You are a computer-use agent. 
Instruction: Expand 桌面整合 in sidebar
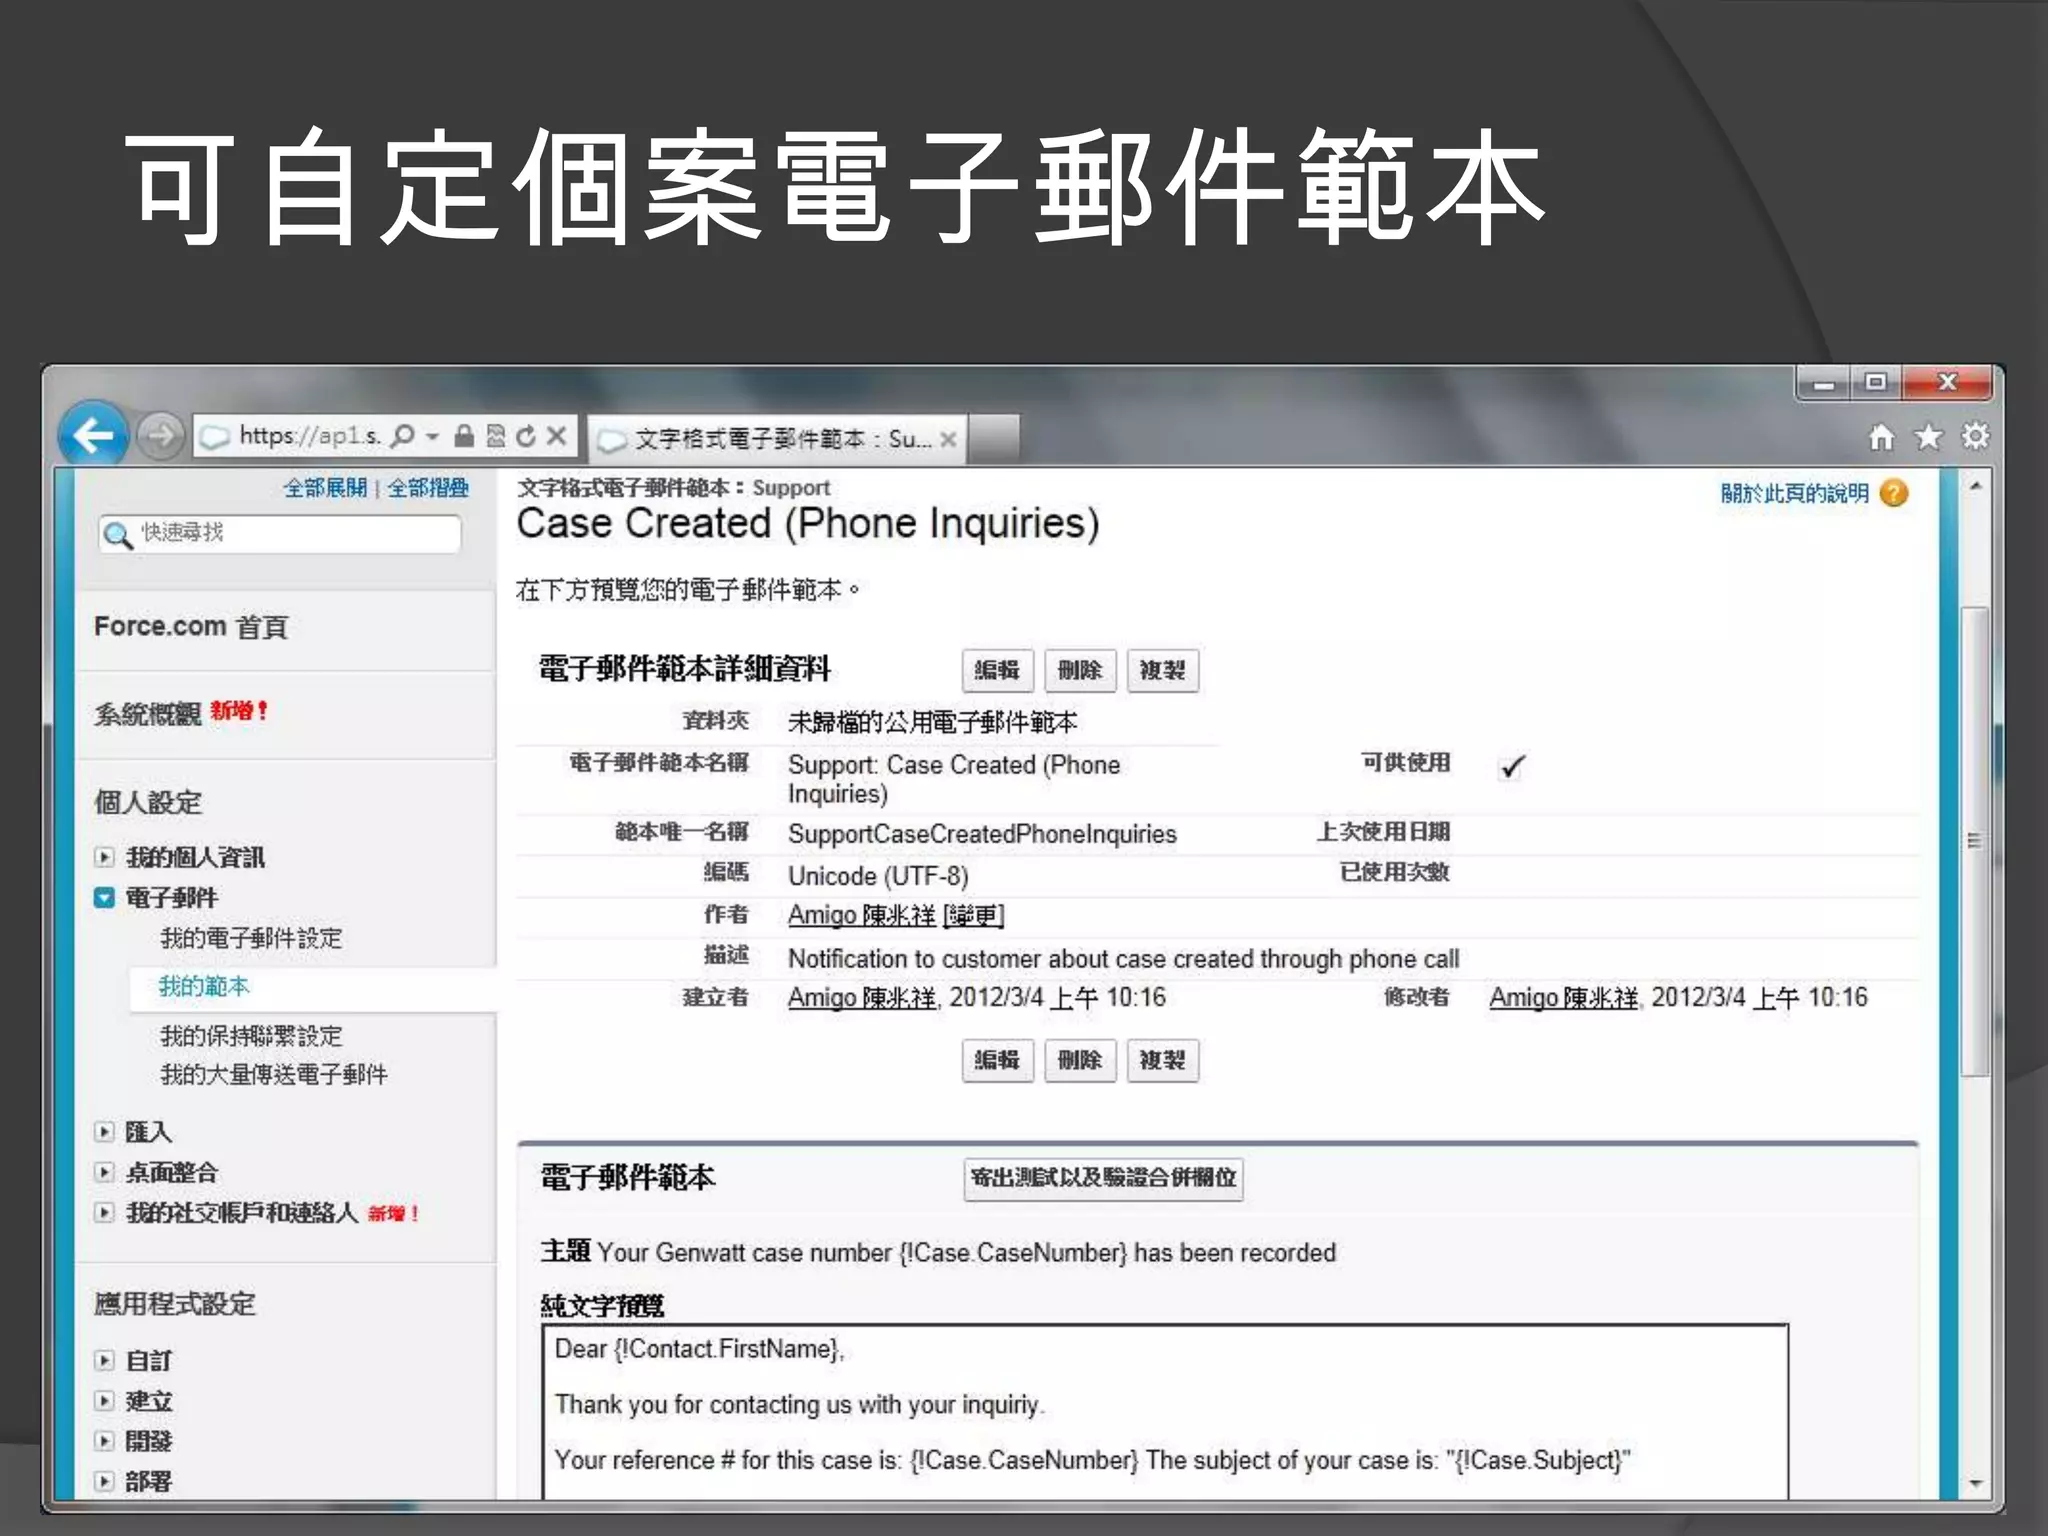click(104, 1172)
